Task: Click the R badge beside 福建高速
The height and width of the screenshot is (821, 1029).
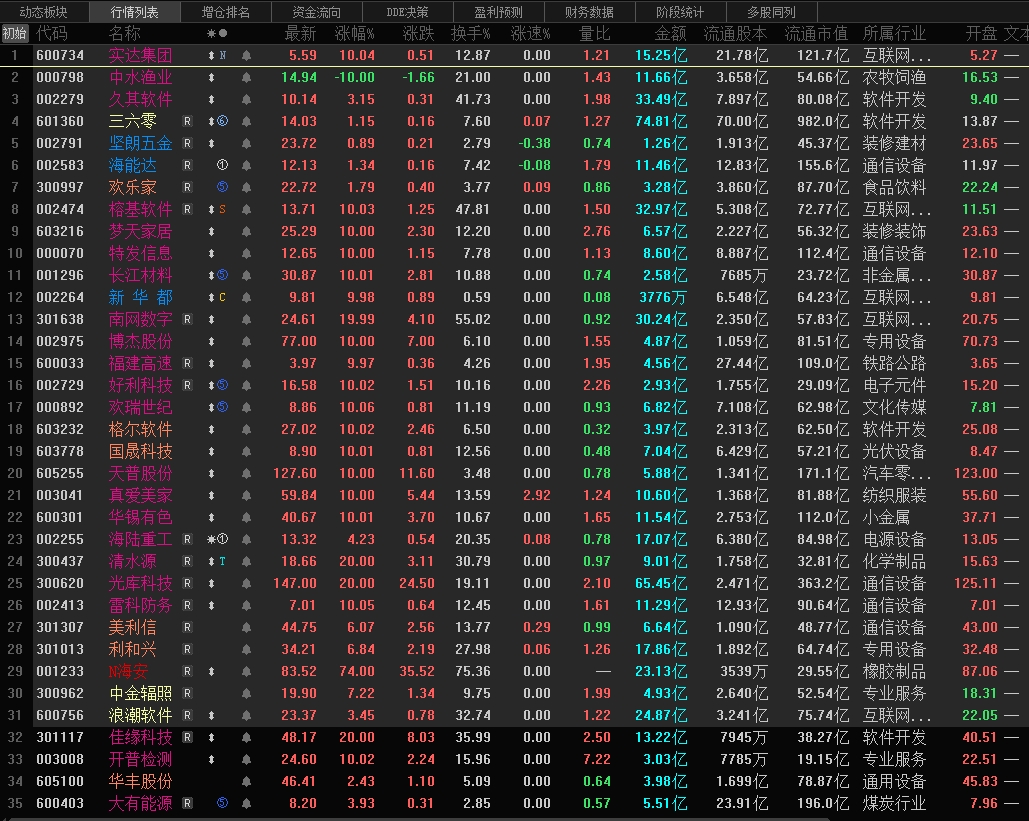Action: pyautogui.click(x=187, y=364)
